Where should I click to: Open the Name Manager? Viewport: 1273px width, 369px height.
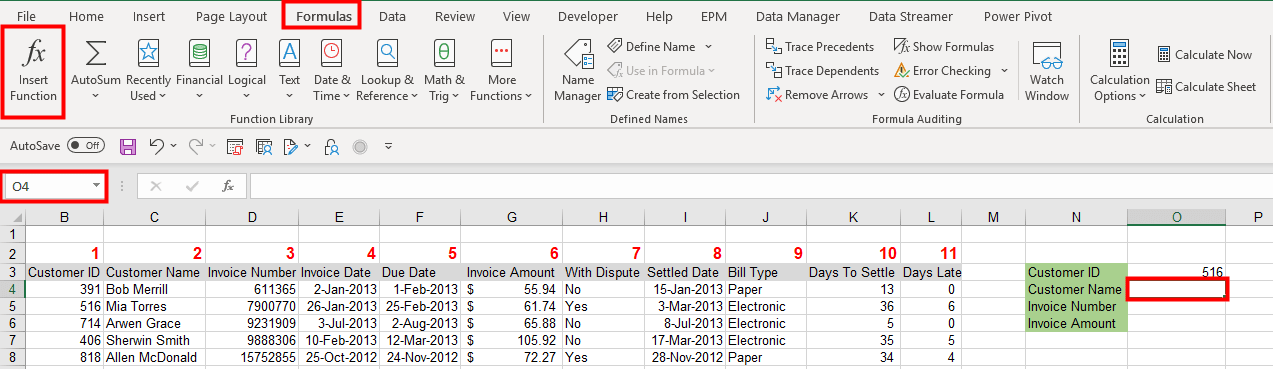(578, 70)
